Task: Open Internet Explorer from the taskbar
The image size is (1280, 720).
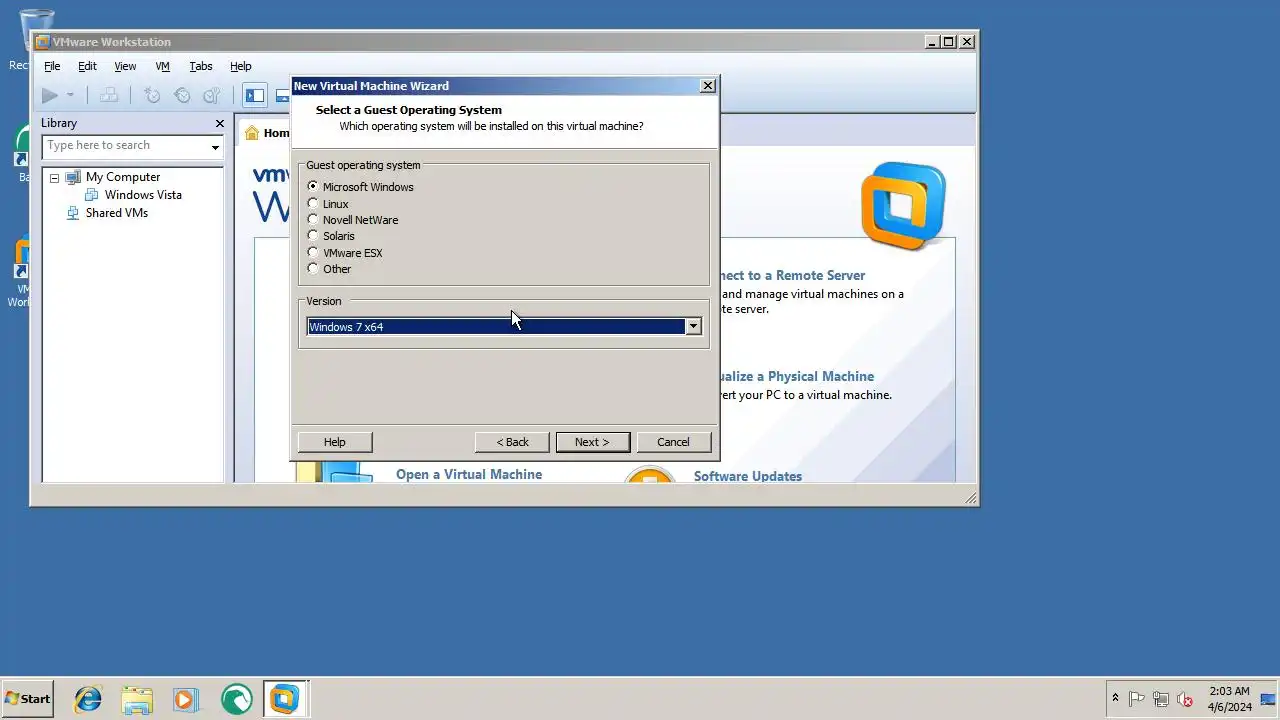Action: [88, 699]
